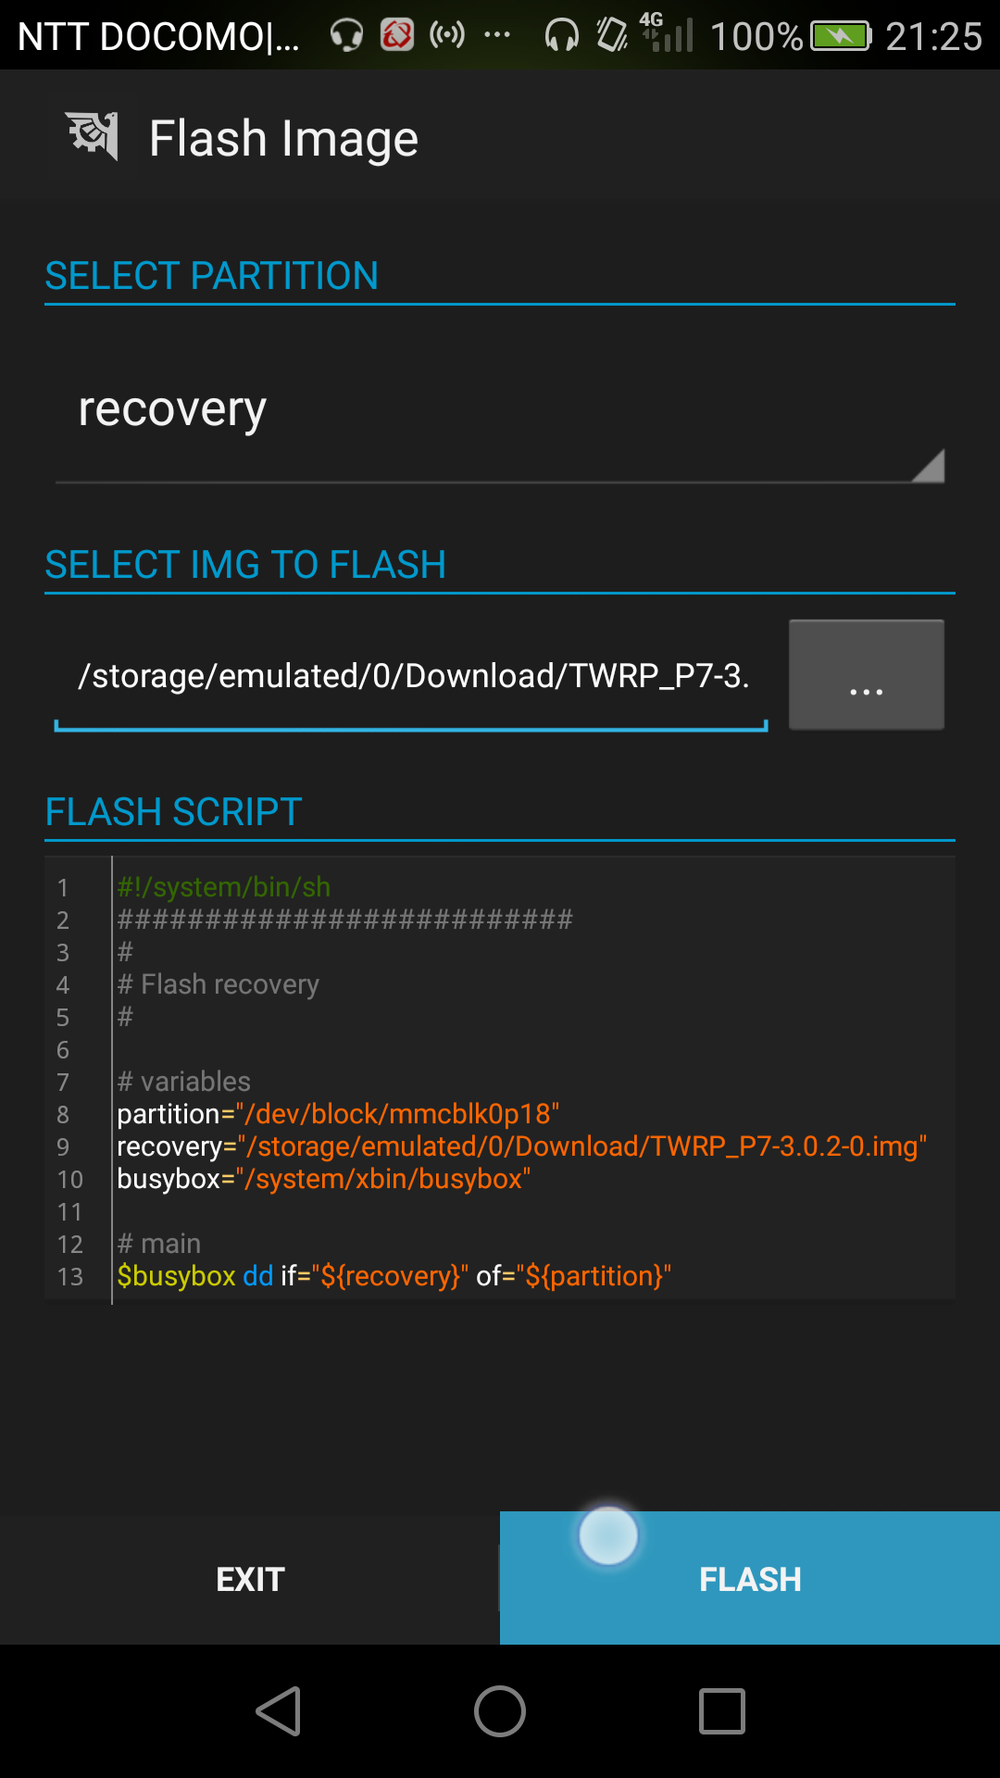Open recent apps square icon
Screen dimensions: 1000x1778
pos(722,1711)
